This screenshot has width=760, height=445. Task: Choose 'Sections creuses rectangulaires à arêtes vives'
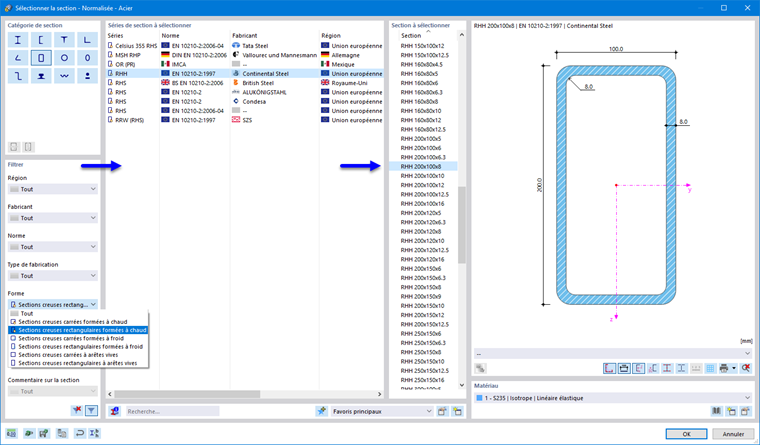78,363
